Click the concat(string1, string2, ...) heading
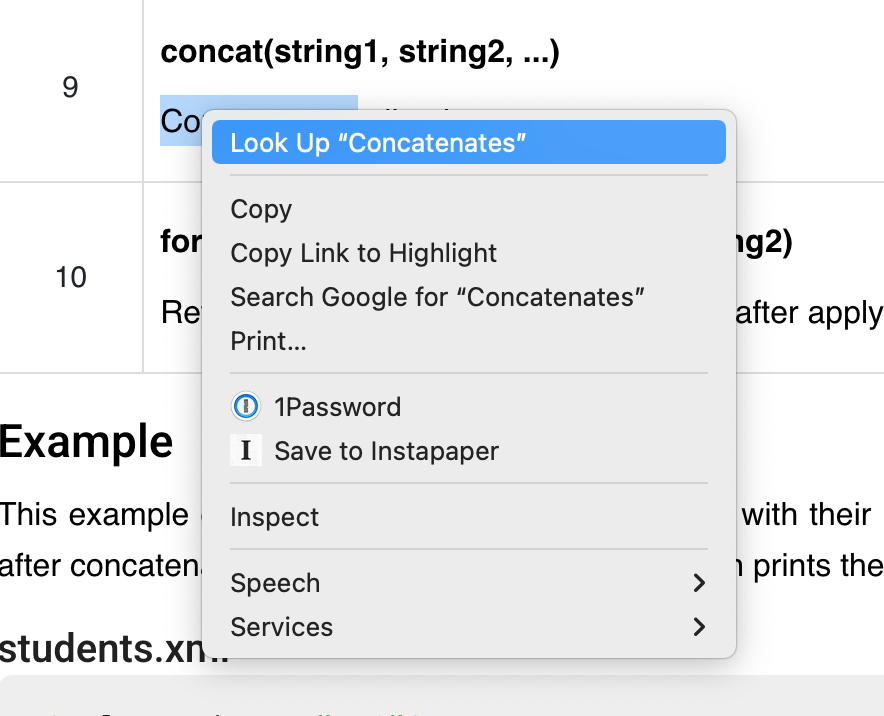Viewport: 884px width, 716px height. click(360, 53)
